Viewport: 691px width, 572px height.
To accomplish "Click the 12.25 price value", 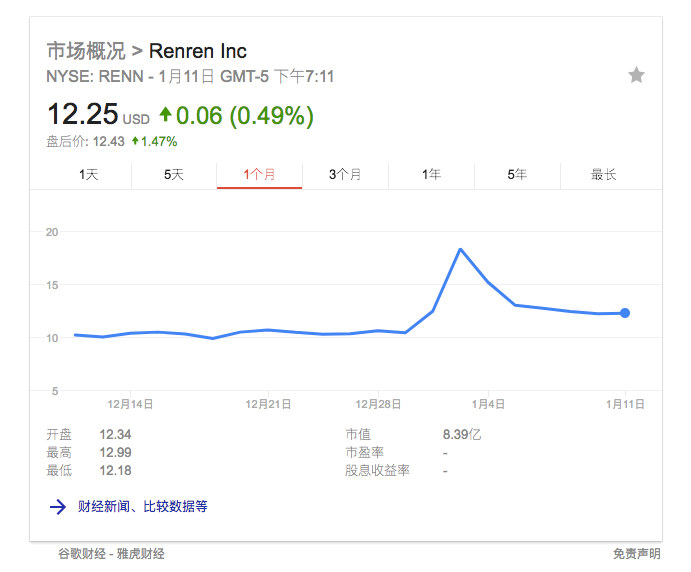I will [x=83, y=114].
